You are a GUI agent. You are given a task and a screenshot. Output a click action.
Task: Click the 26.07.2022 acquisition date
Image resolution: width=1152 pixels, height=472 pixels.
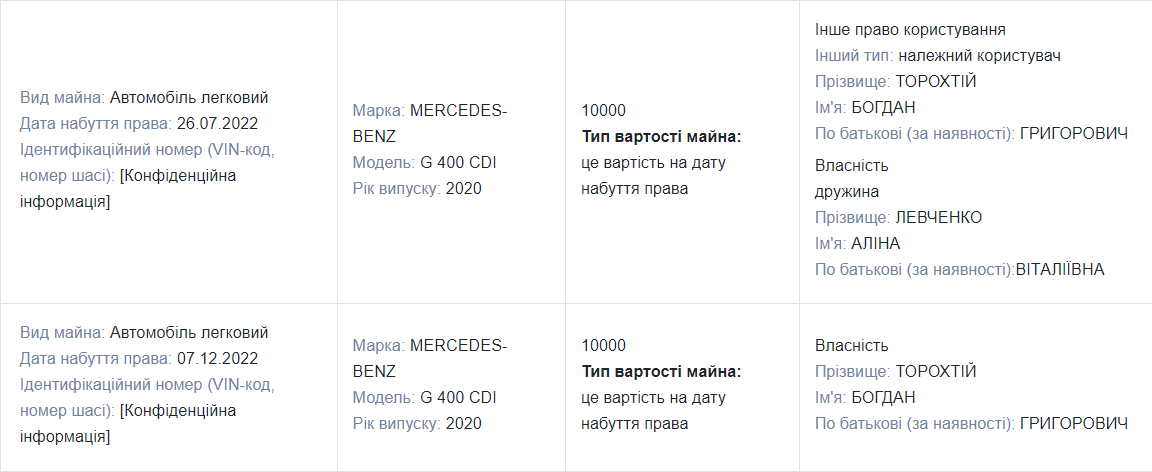click(217, 124)
